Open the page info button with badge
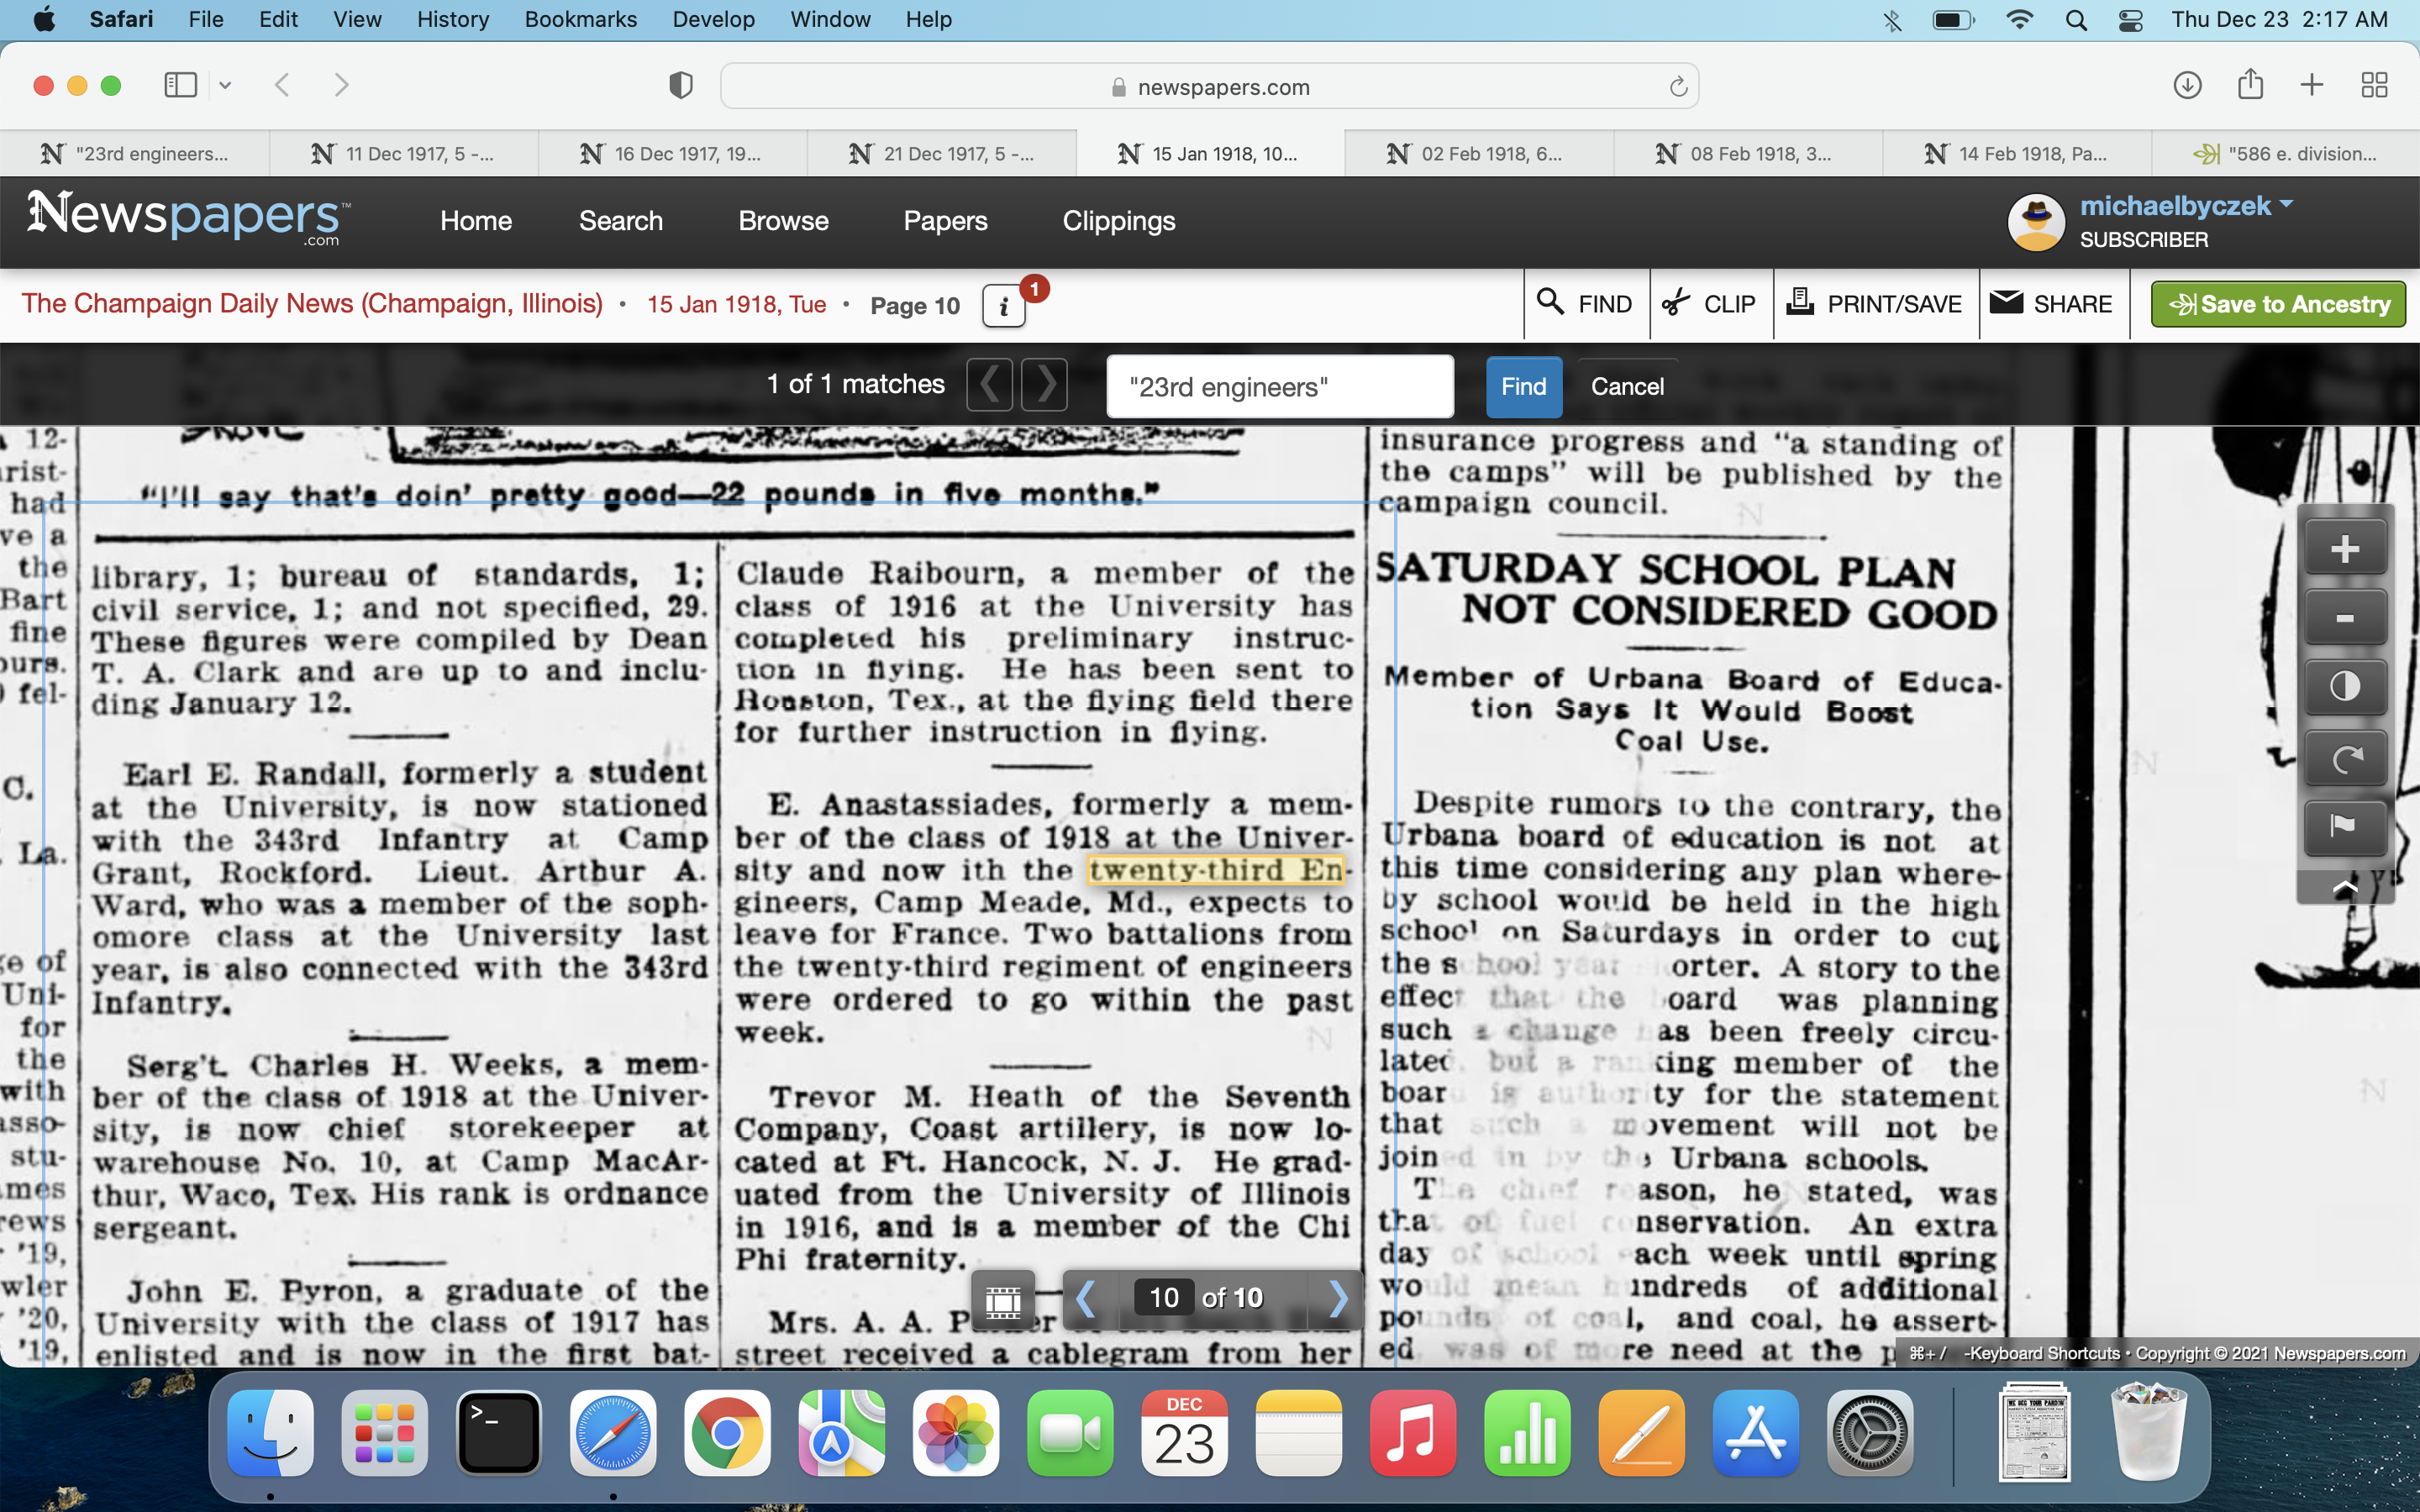Screen dimensions: 2420x1512 click(1004, 306)
